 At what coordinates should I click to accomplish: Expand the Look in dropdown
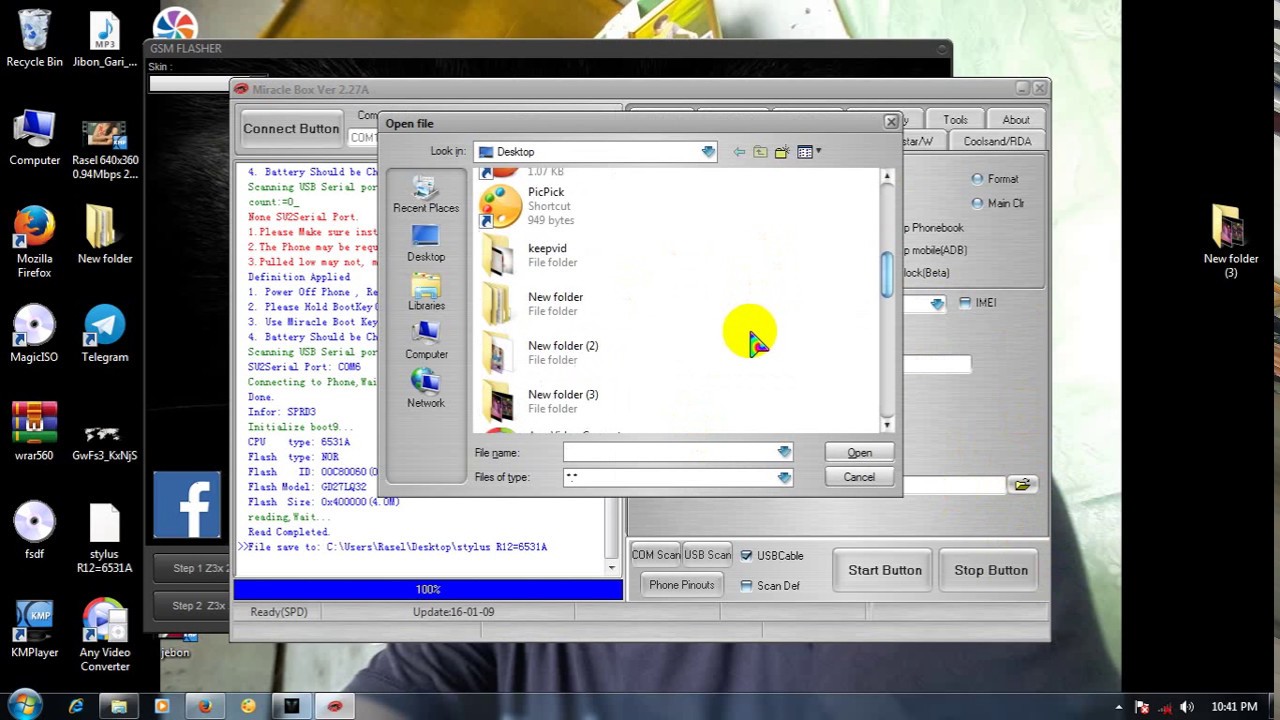(x=708, y=152)
